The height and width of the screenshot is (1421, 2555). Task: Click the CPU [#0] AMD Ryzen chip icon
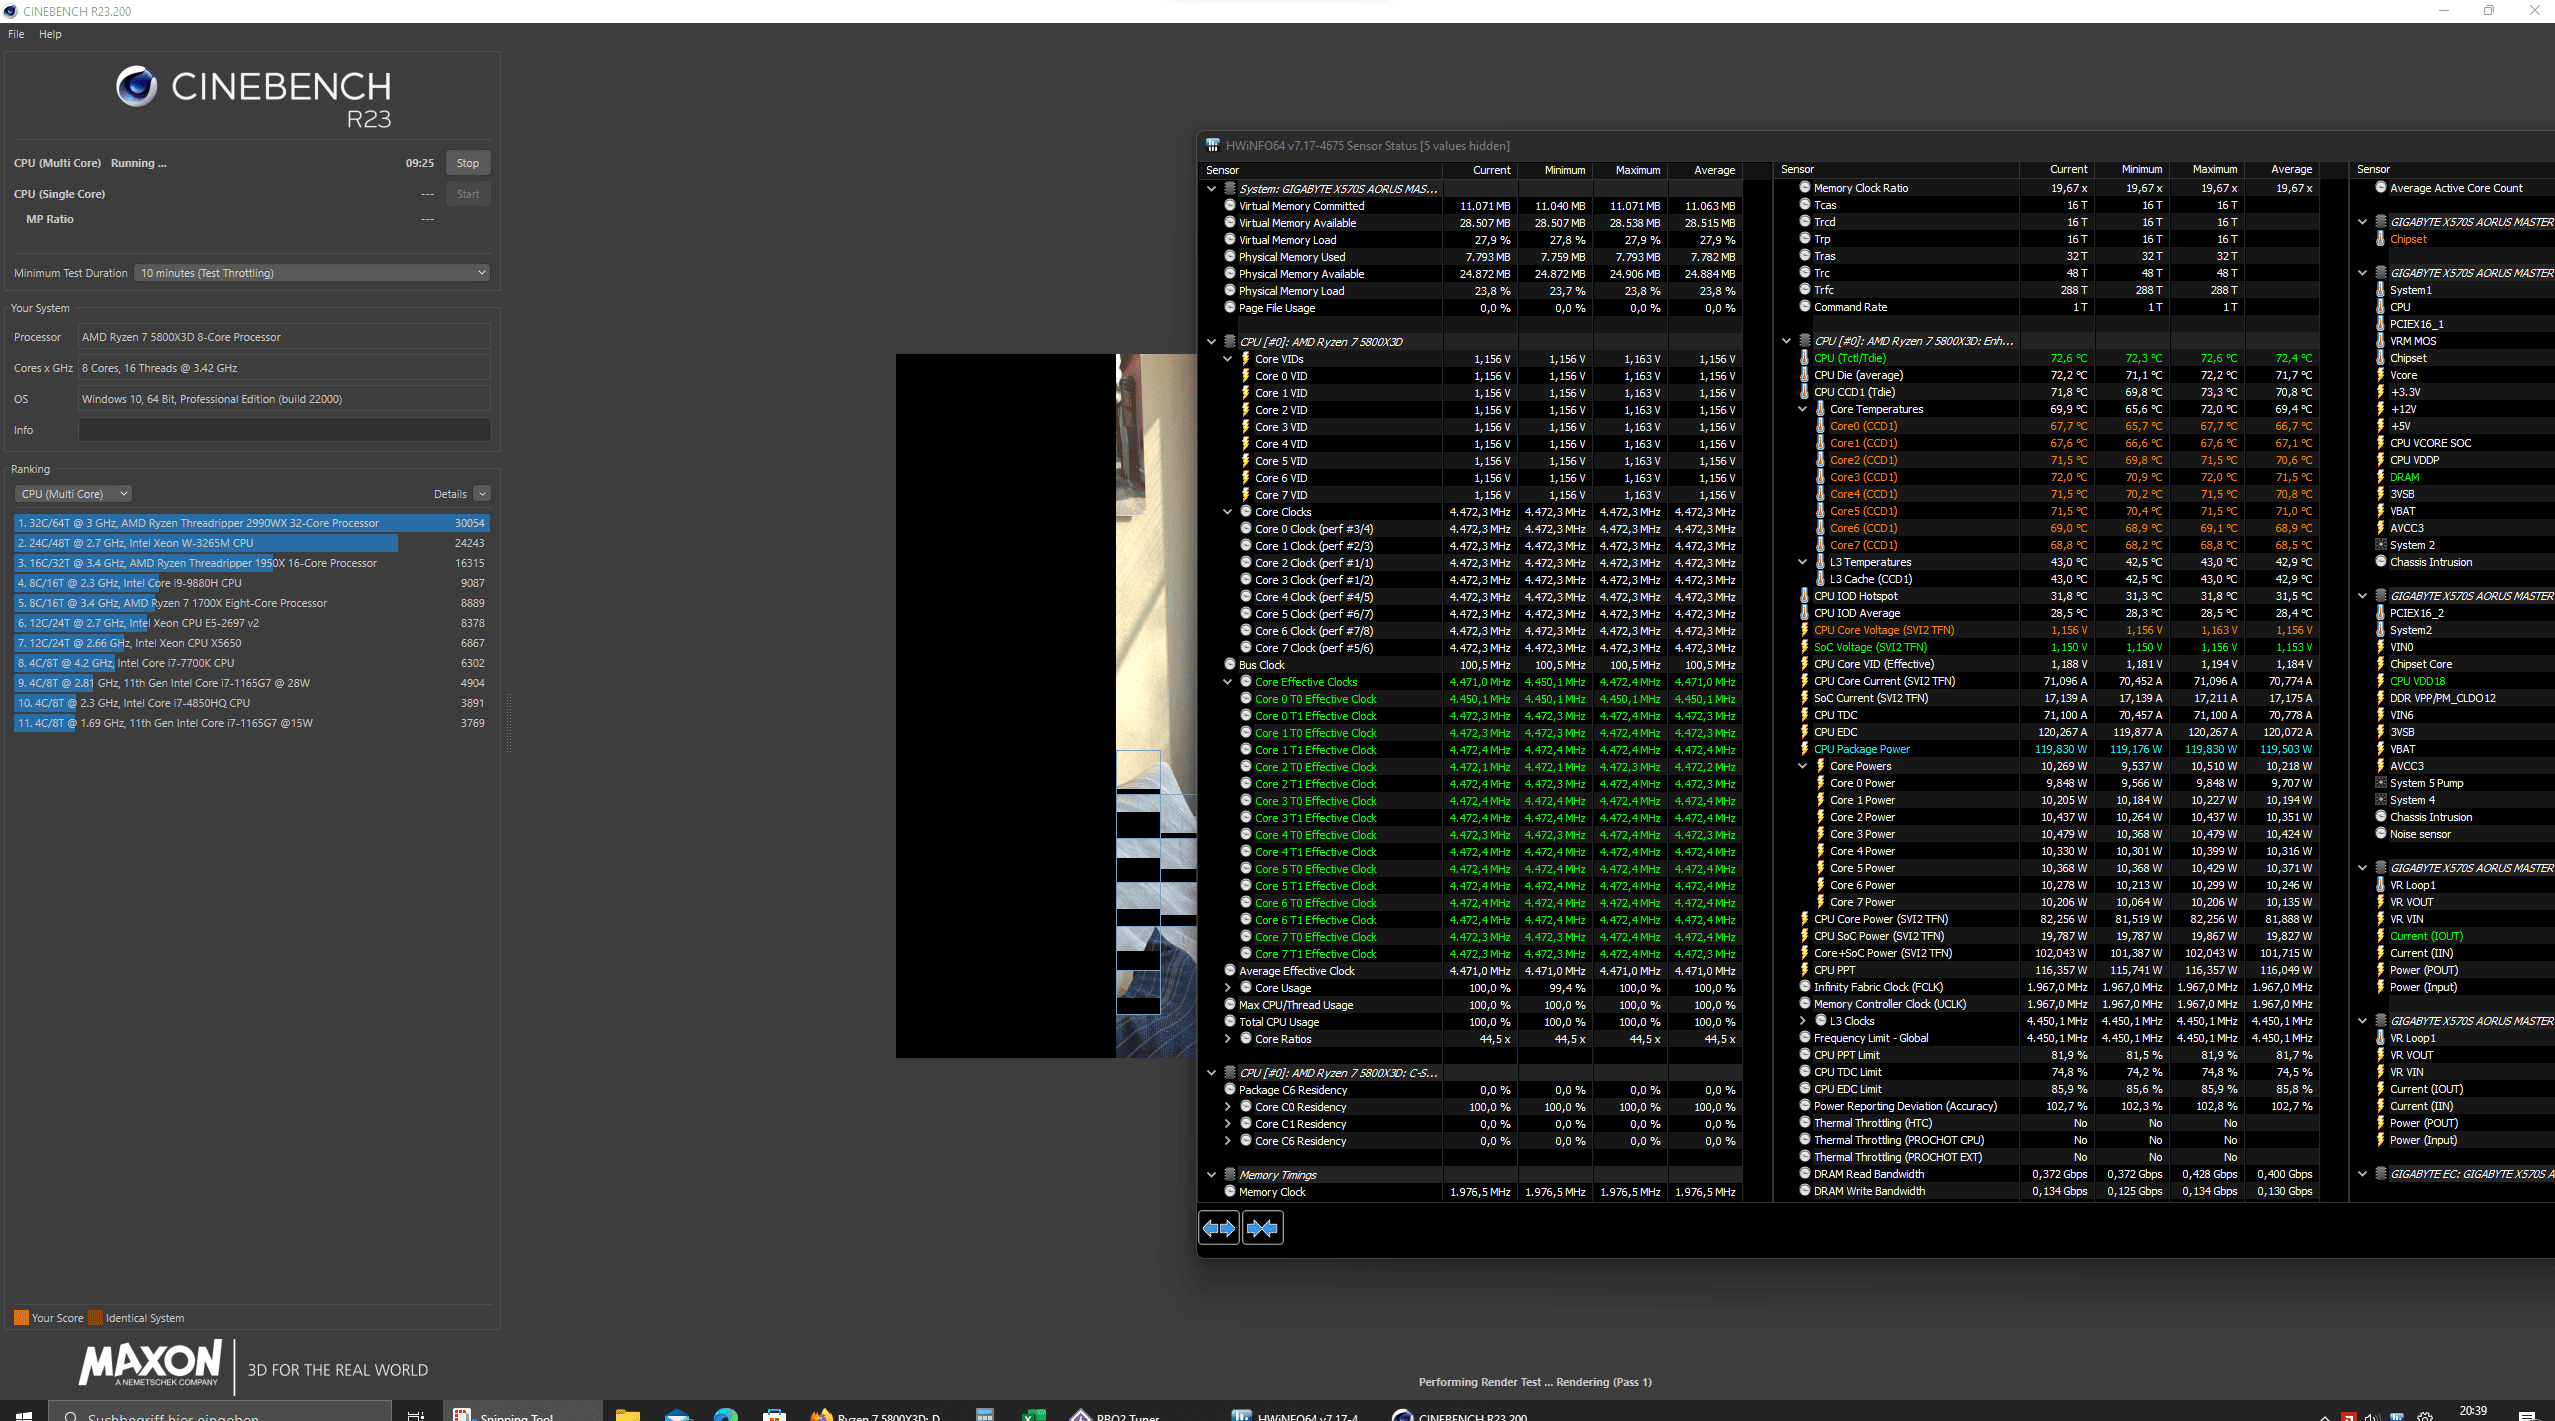tap(1230, 342)
